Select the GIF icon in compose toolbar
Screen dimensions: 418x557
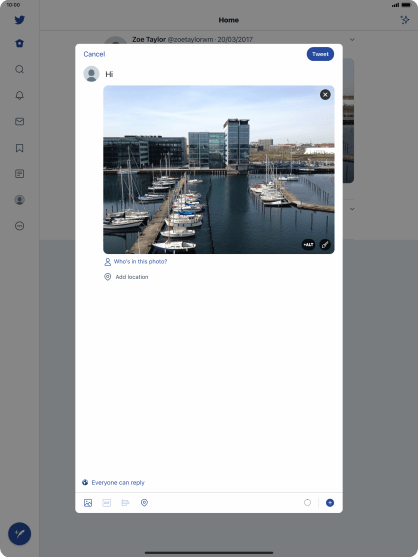[107, 503]
